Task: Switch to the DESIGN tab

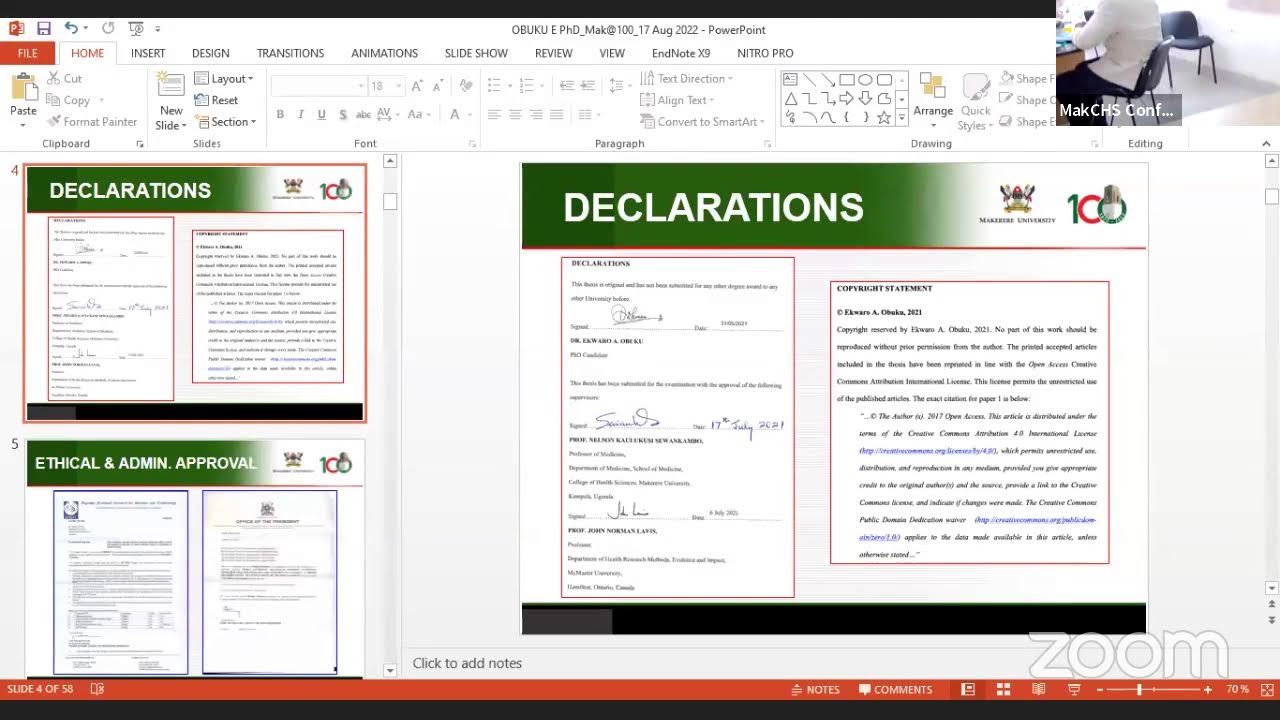Action: [x=210, y=53]
